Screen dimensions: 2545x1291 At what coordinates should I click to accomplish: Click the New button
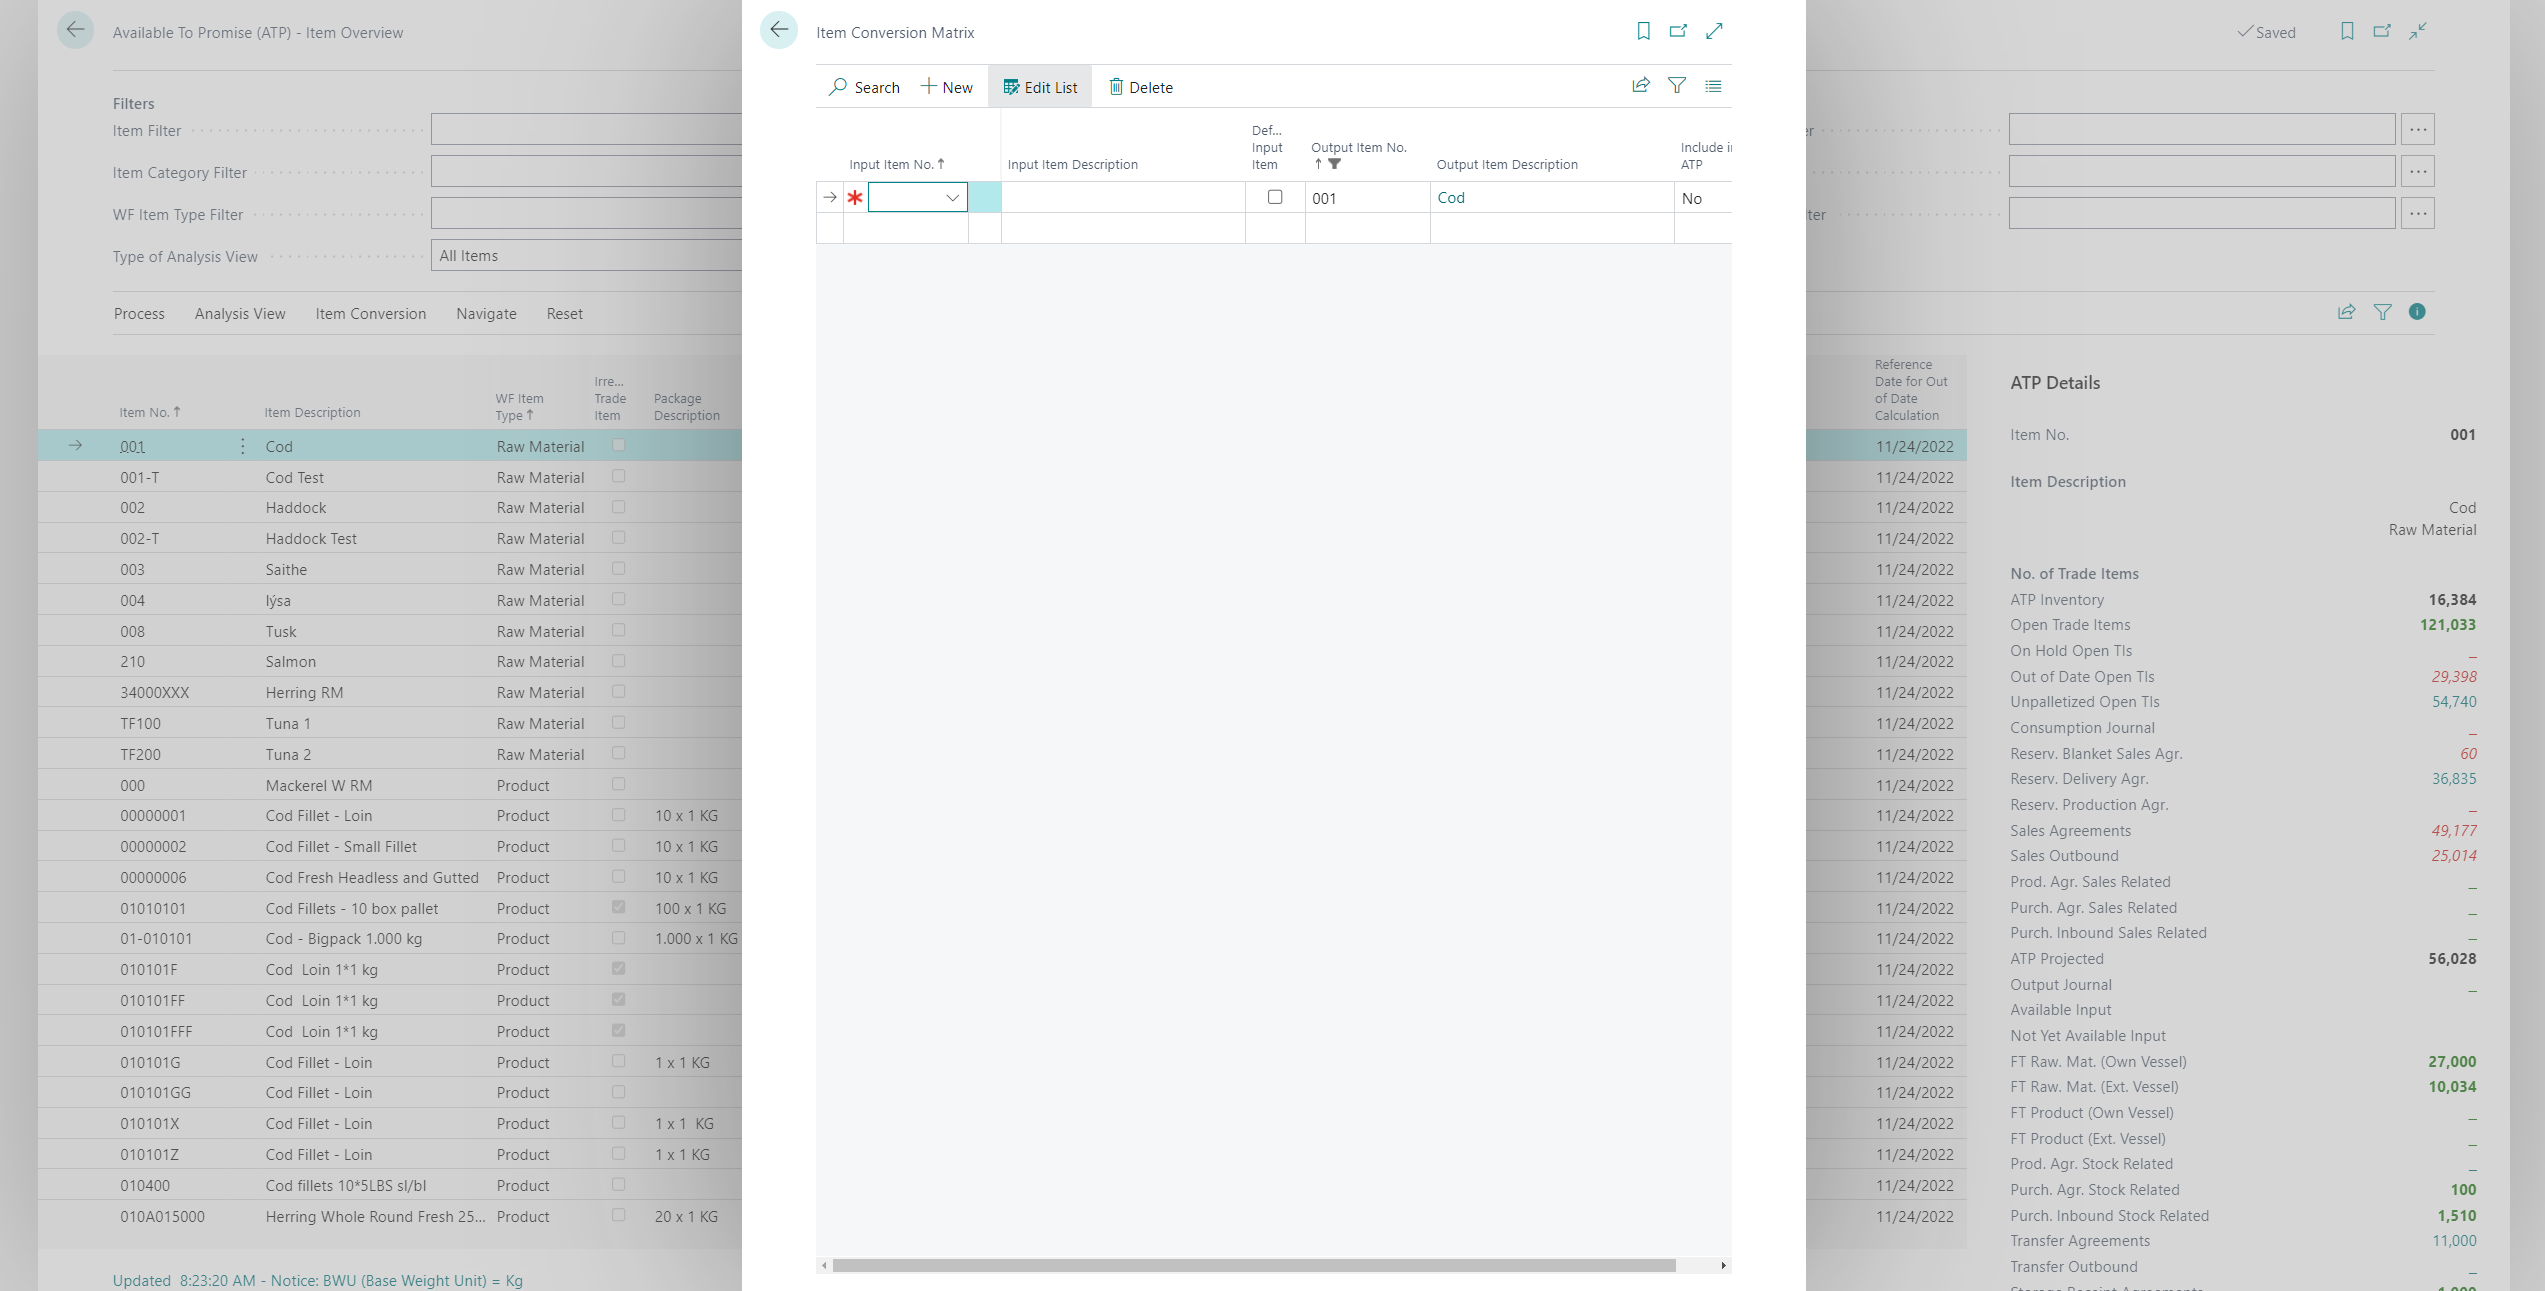(946, 87)
